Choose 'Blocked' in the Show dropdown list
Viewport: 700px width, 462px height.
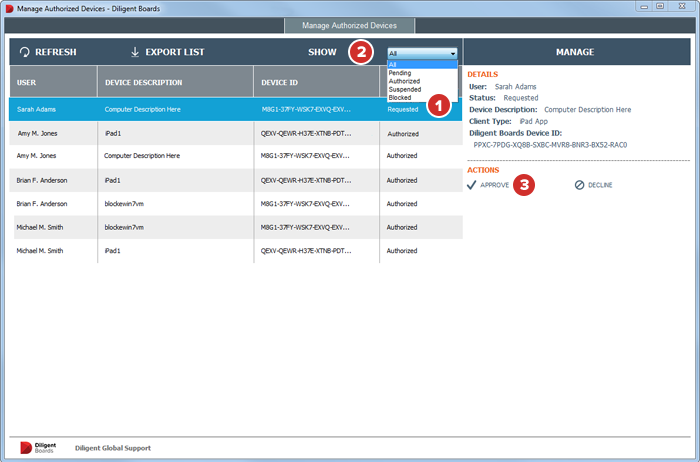click(x=422, y=97)
